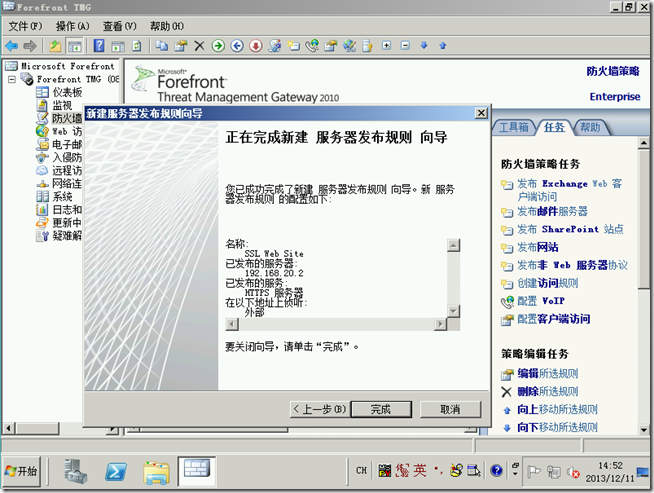Click 取消 to cancel the wizard
This screenshot has width=654, height=493.
pyautogui.click(x=450, y=409)
